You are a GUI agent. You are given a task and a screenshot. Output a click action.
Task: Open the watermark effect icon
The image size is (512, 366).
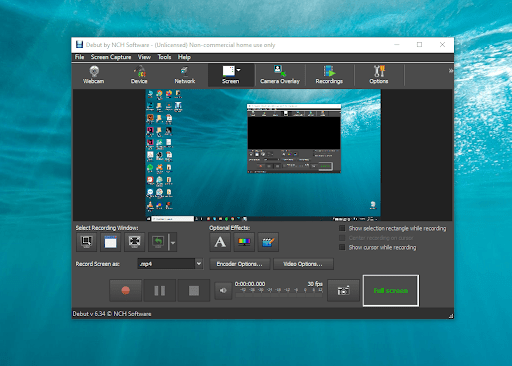(268, 242)
